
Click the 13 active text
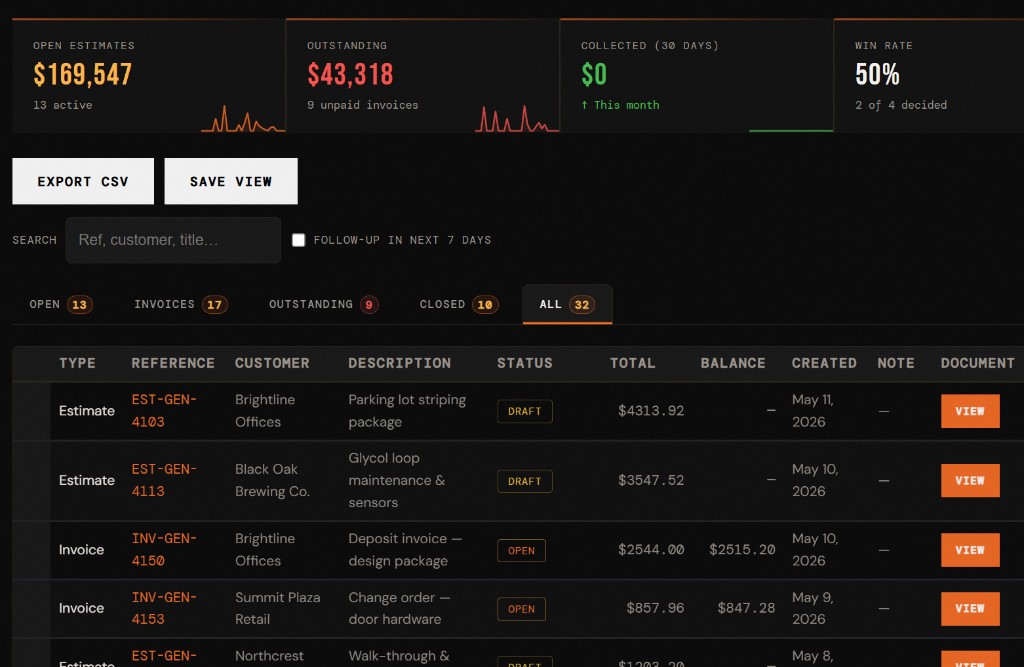[63, 105]
